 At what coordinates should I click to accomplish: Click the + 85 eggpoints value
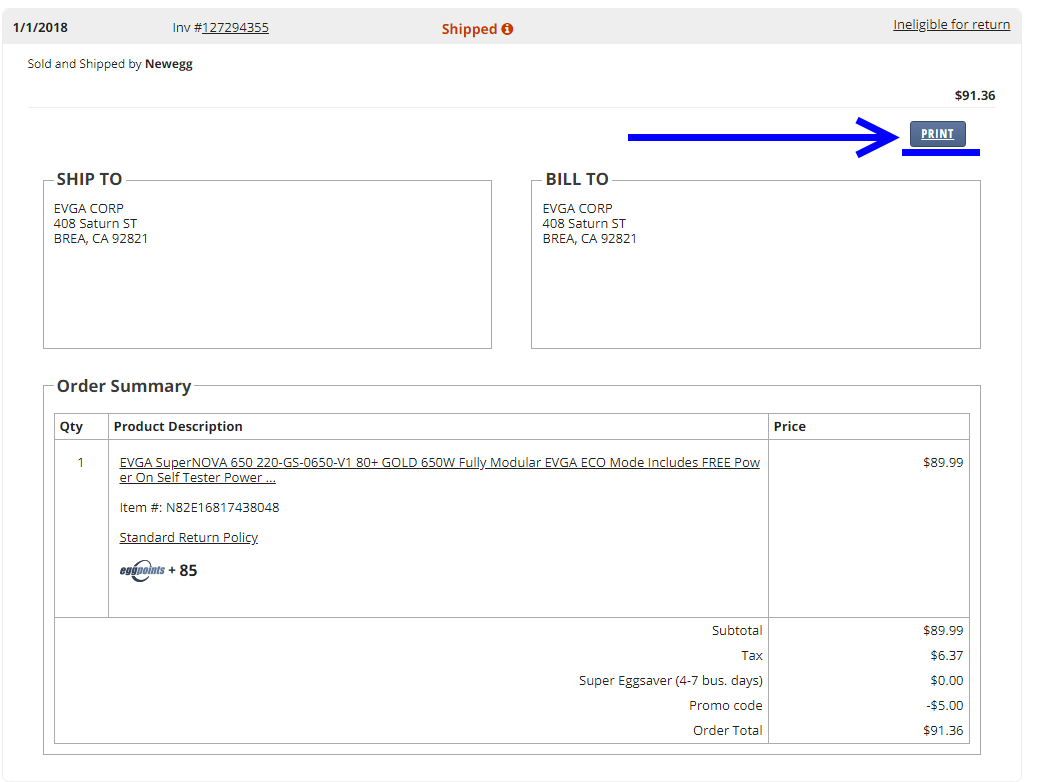(x=183, y=570)
